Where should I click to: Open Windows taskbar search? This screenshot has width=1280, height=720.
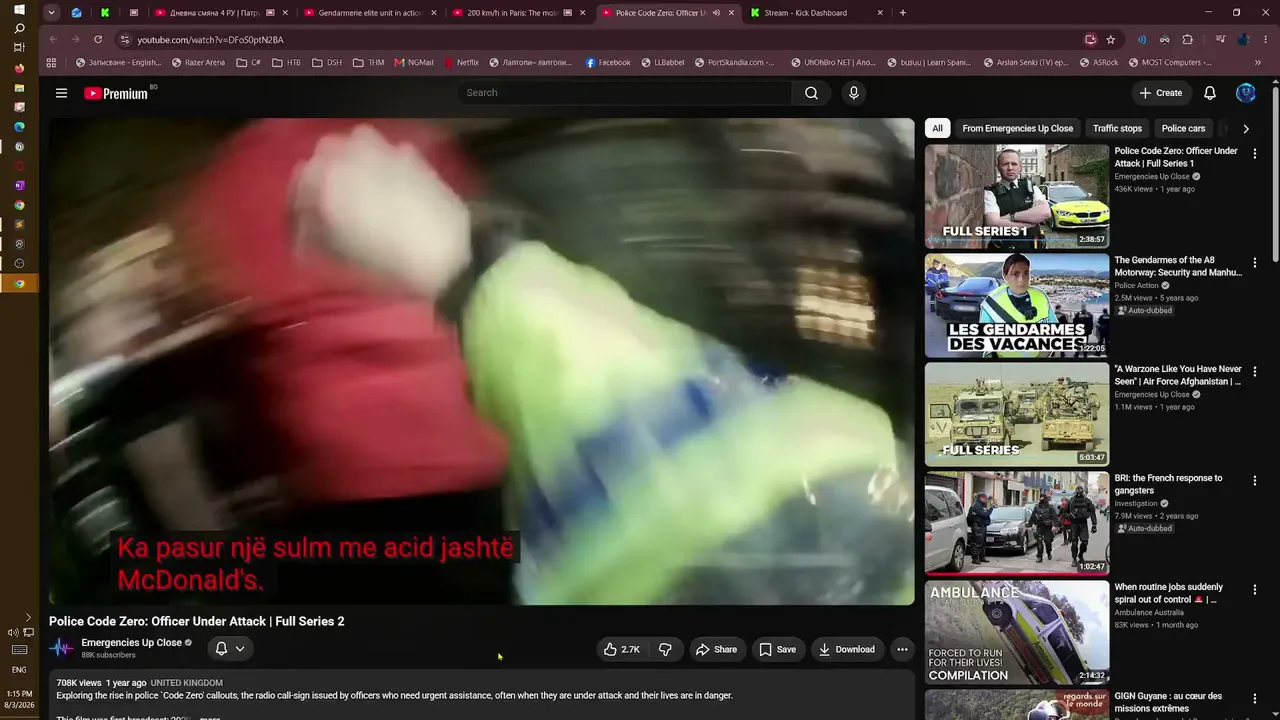(x=19, y=28)
